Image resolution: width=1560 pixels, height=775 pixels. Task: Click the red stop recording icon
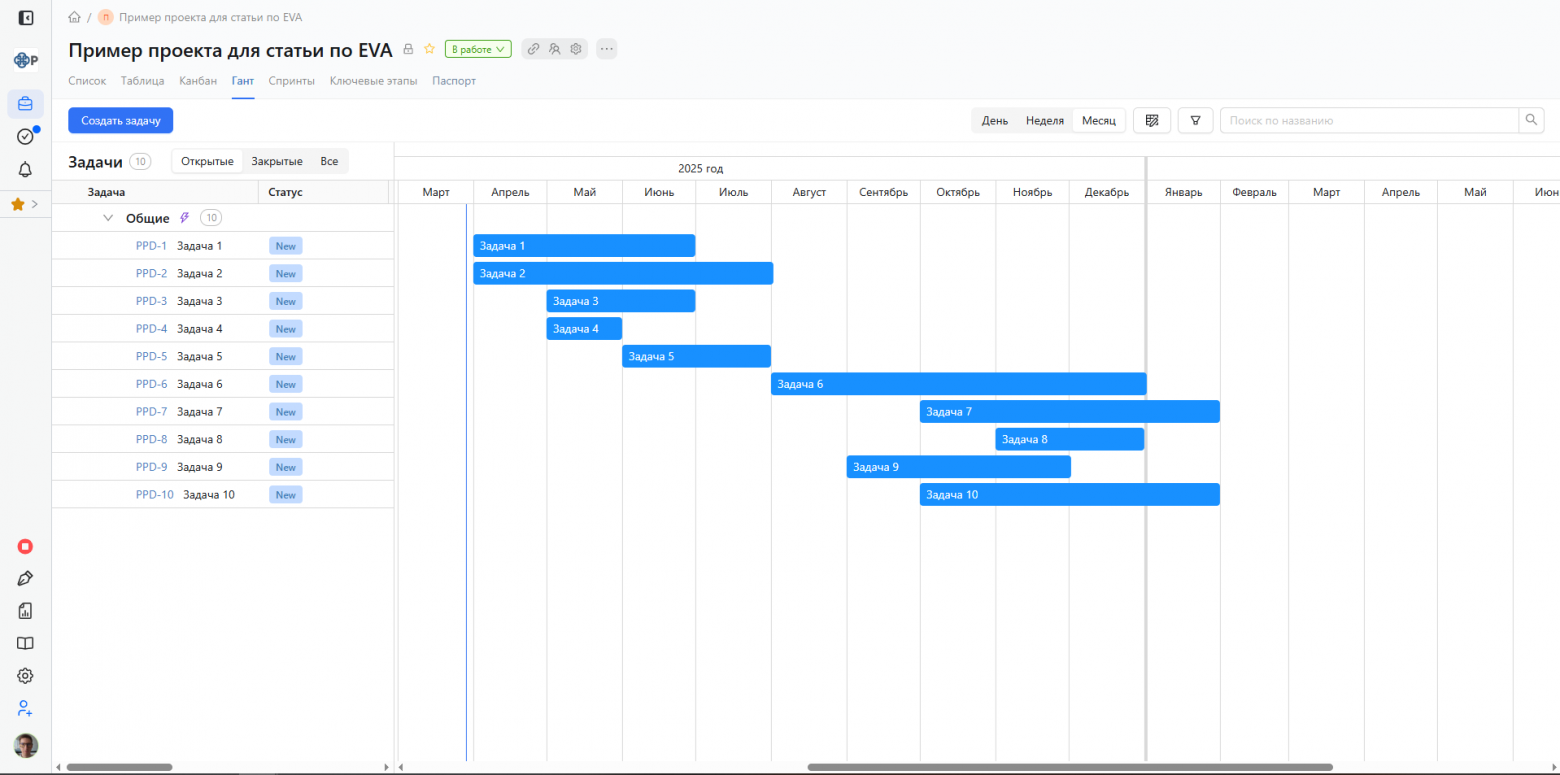[x=26, y=546]
